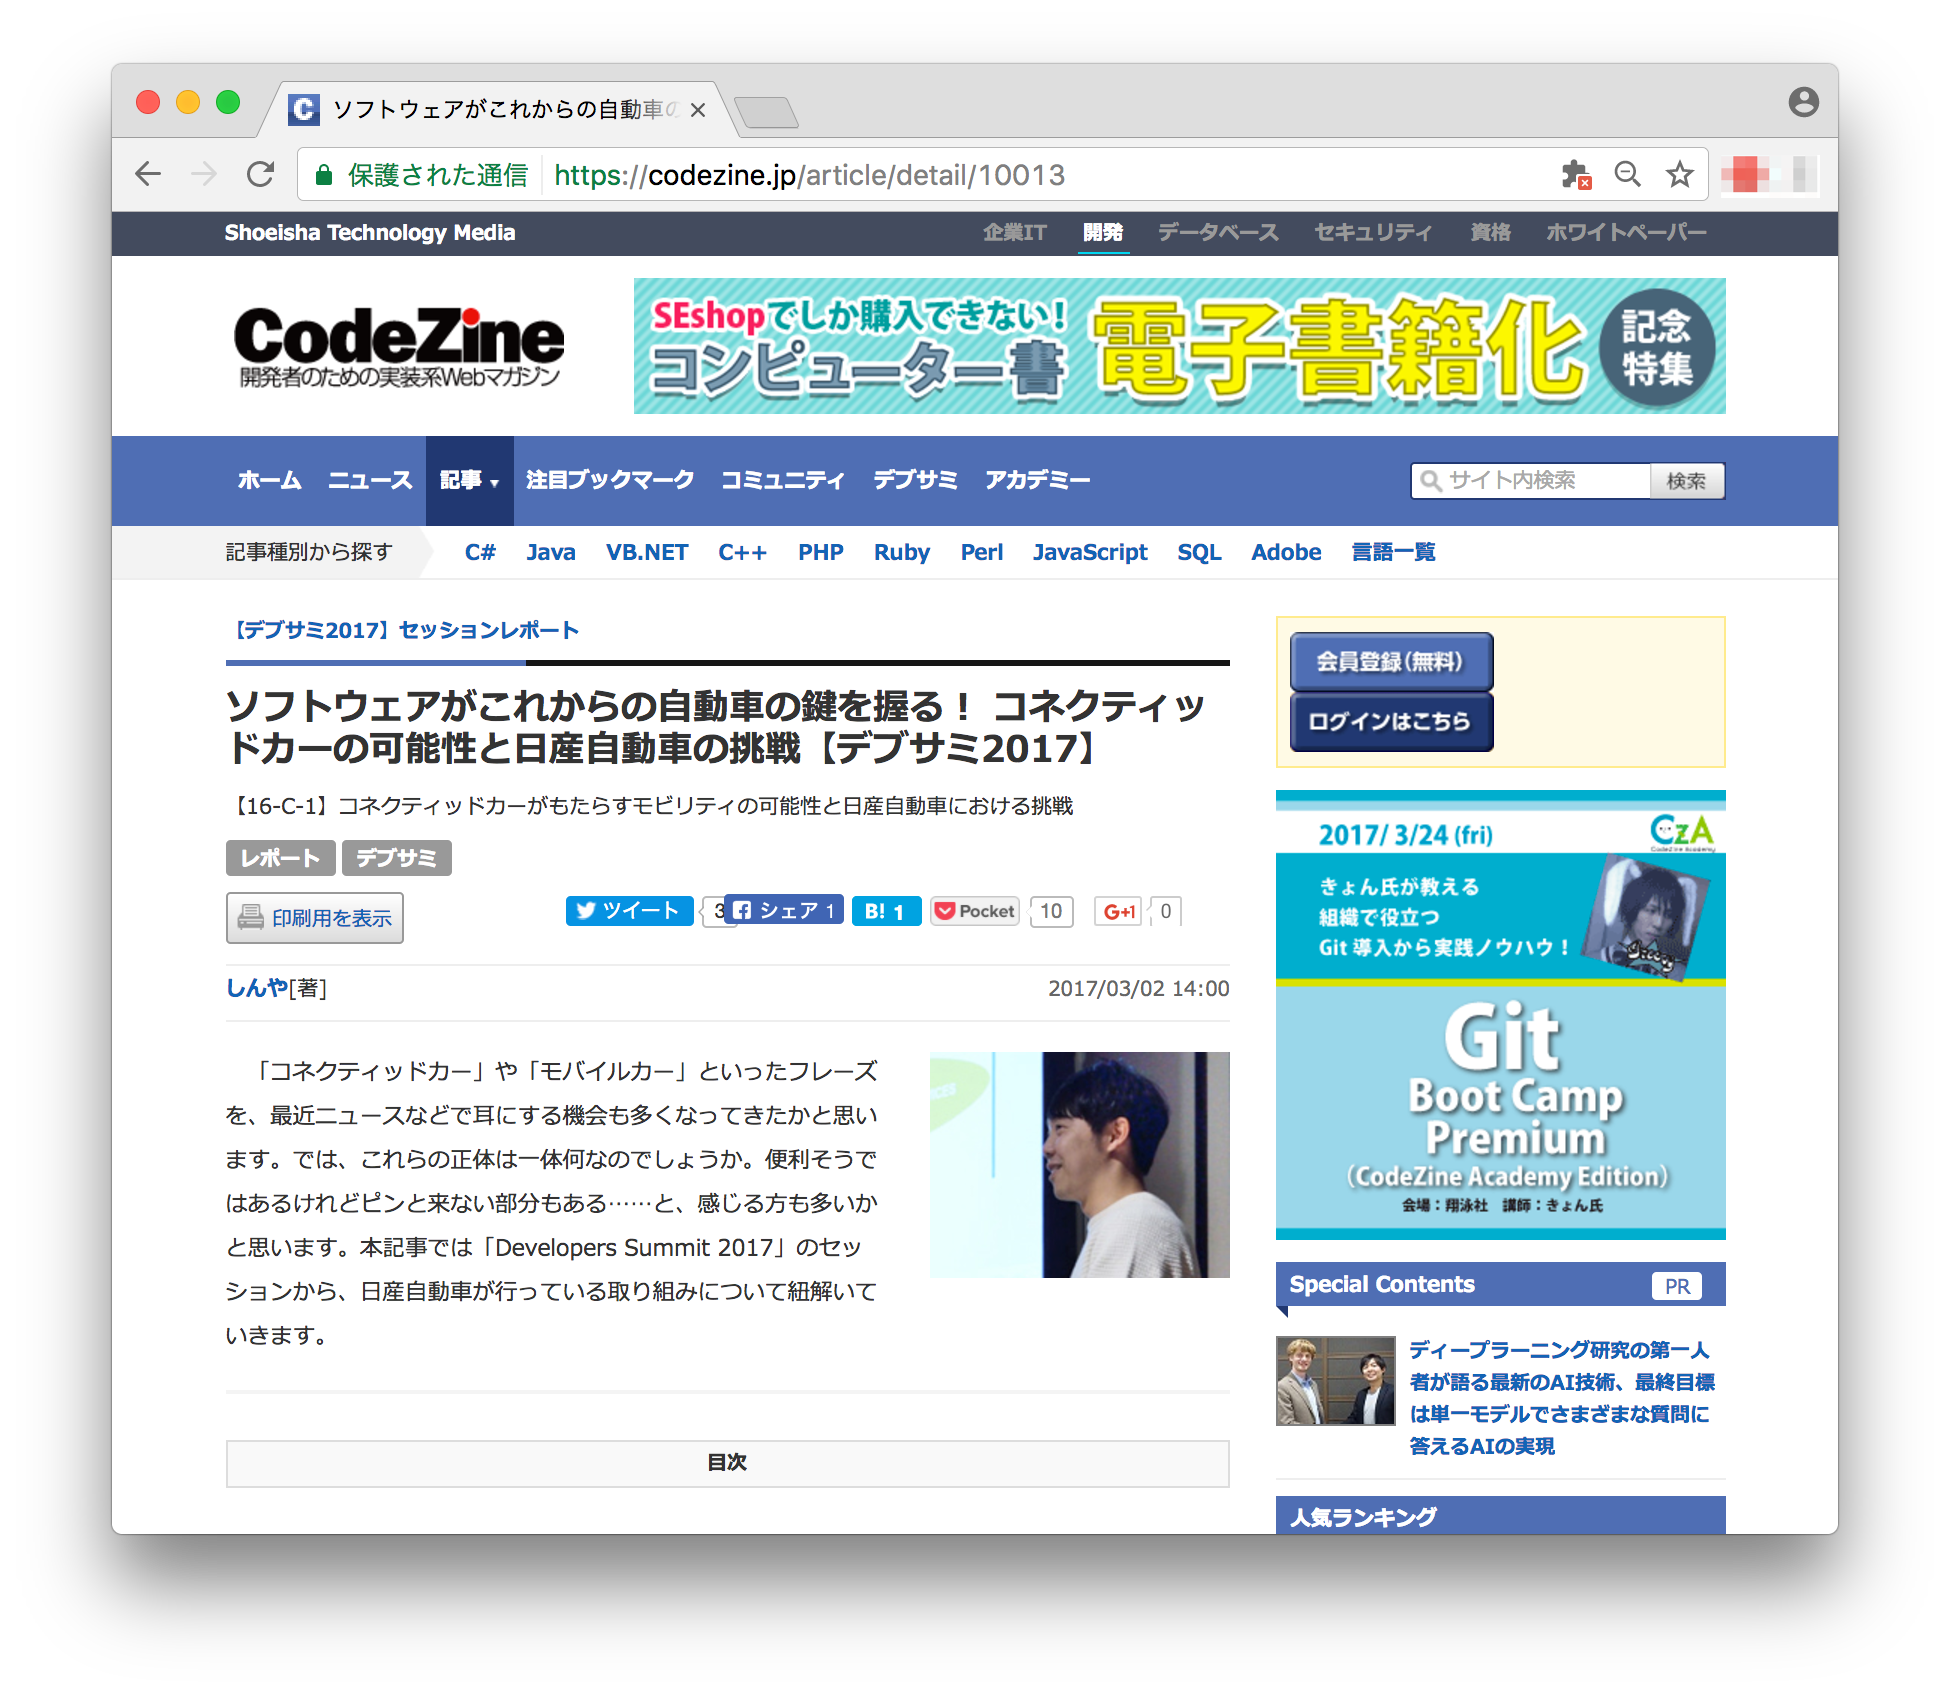Click the magnifier icon in the site search box
Image resolution: width=1950 pixels, height=1694 pixels.
[x=1432, y=481]
